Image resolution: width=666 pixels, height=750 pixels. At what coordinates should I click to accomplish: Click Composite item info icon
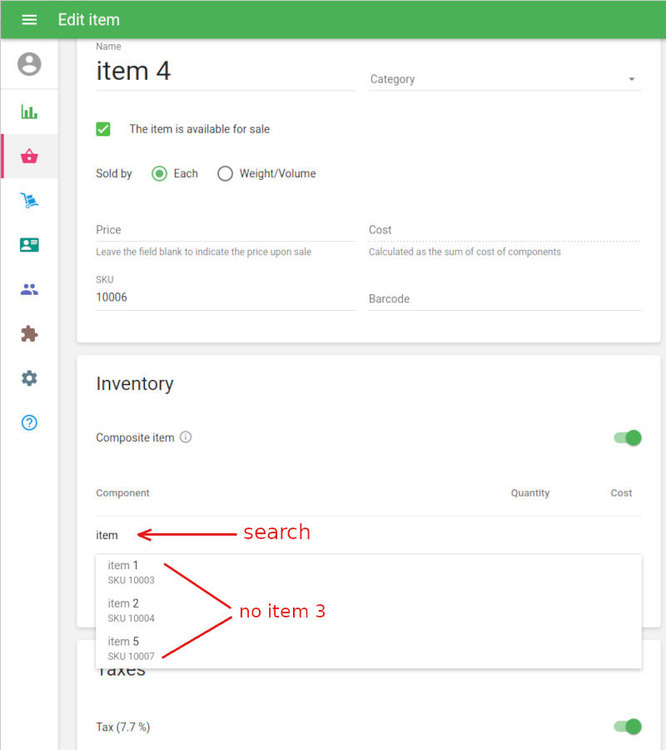coord(186,438)
